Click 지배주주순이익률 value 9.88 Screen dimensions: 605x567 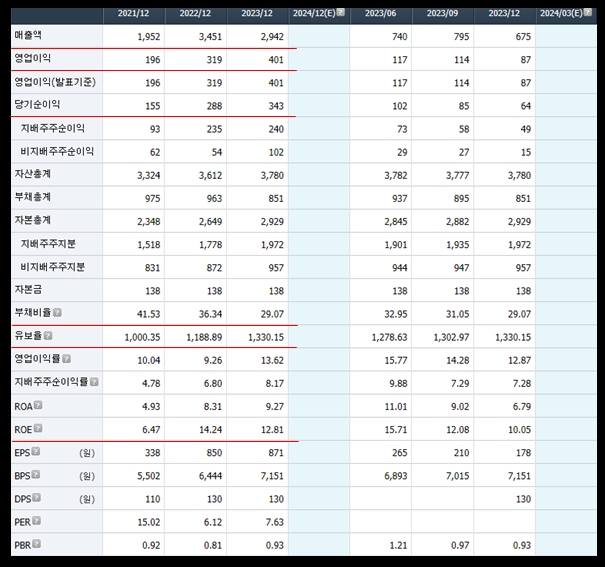(398, 384)
